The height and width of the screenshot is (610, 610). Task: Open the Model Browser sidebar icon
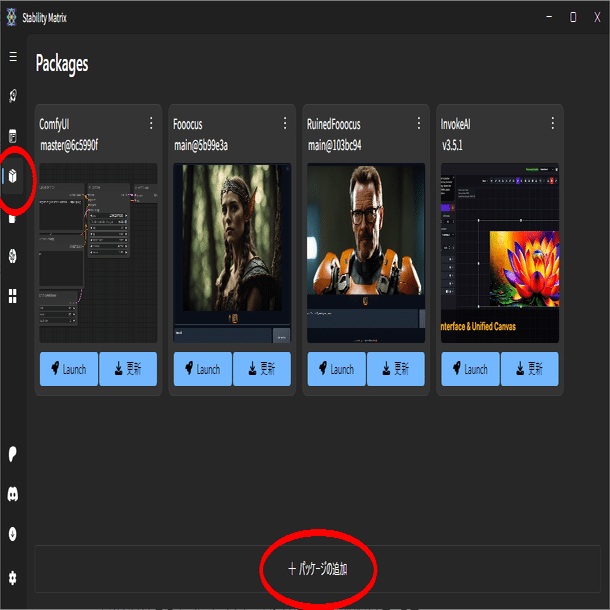pos(13,256)
